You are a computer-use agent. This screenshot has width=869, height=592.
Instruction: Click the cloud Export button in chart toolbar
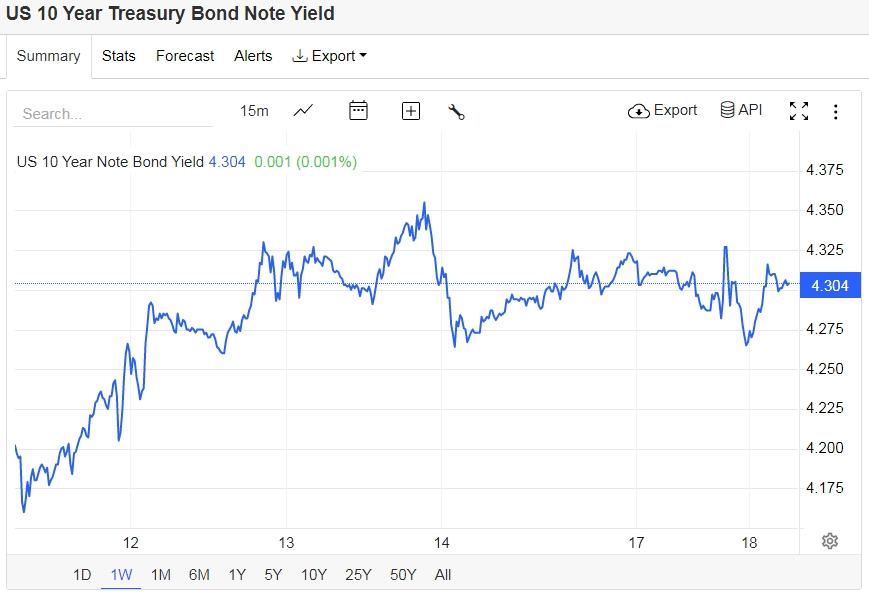663,110
